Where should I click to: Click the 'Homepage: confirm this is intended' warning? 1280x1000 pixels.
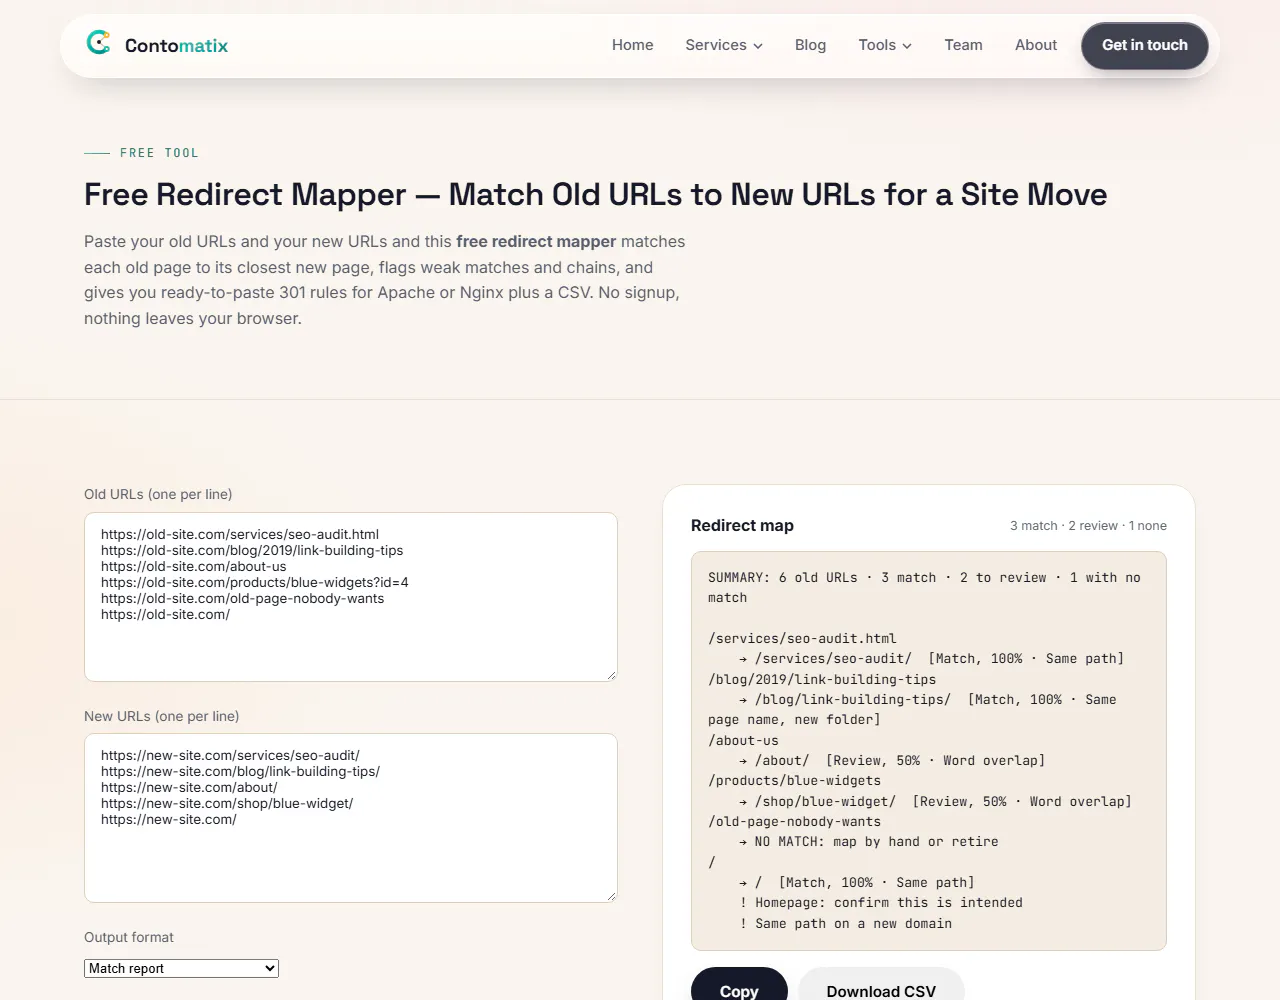[x=881, y=903]
